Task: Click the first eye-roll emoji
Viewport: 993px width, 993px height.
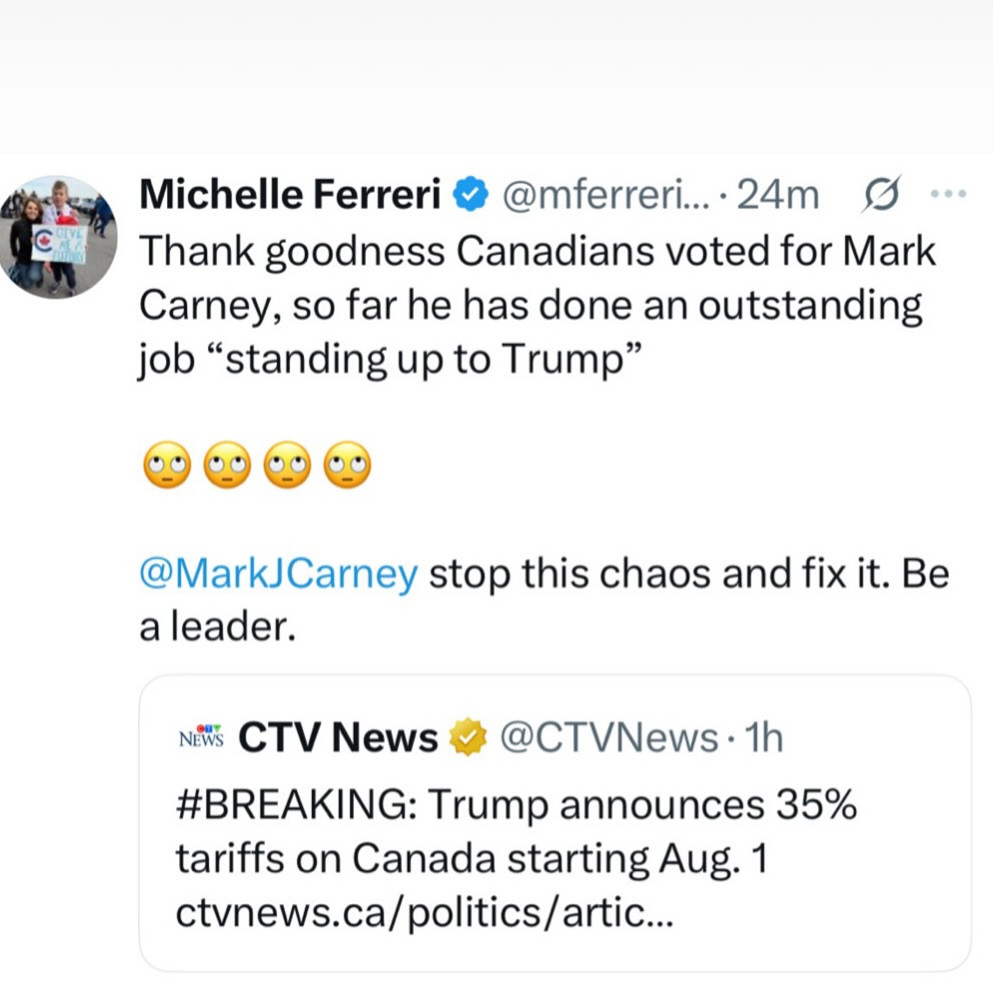Action: [166, 467]
